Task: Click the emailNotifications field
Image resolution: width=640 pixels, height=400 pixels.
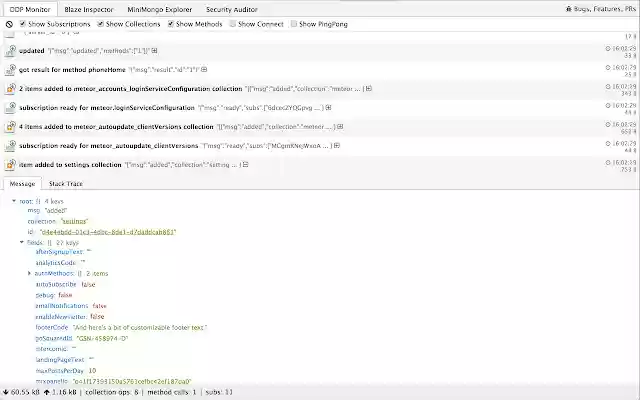Action: coord(71,306)
